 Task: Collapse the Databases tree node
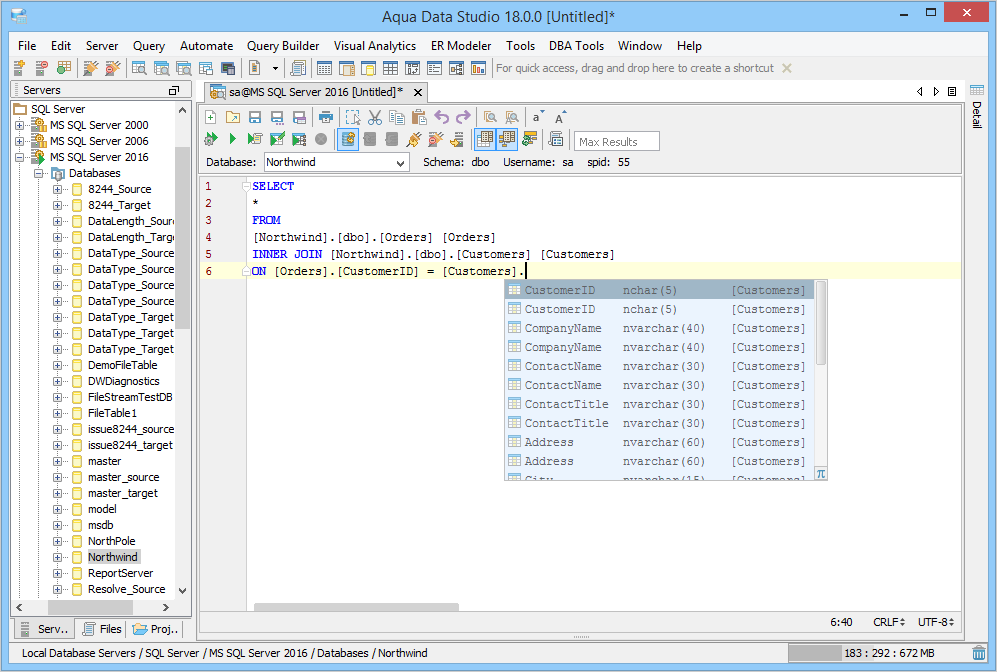point(39,173)
